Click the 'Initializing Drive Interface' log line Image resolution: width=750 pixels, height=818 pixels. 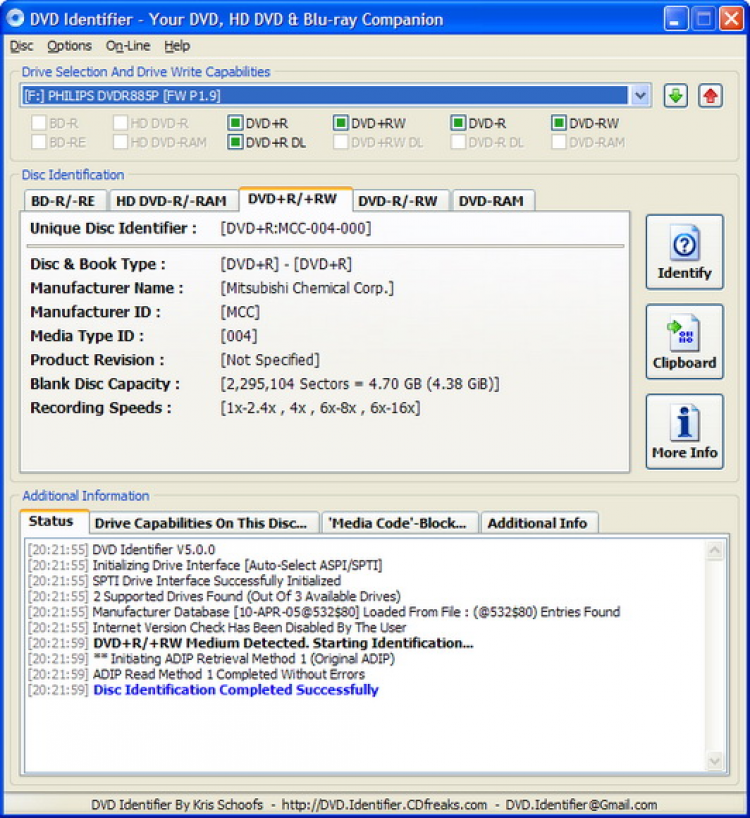(237, 565)
